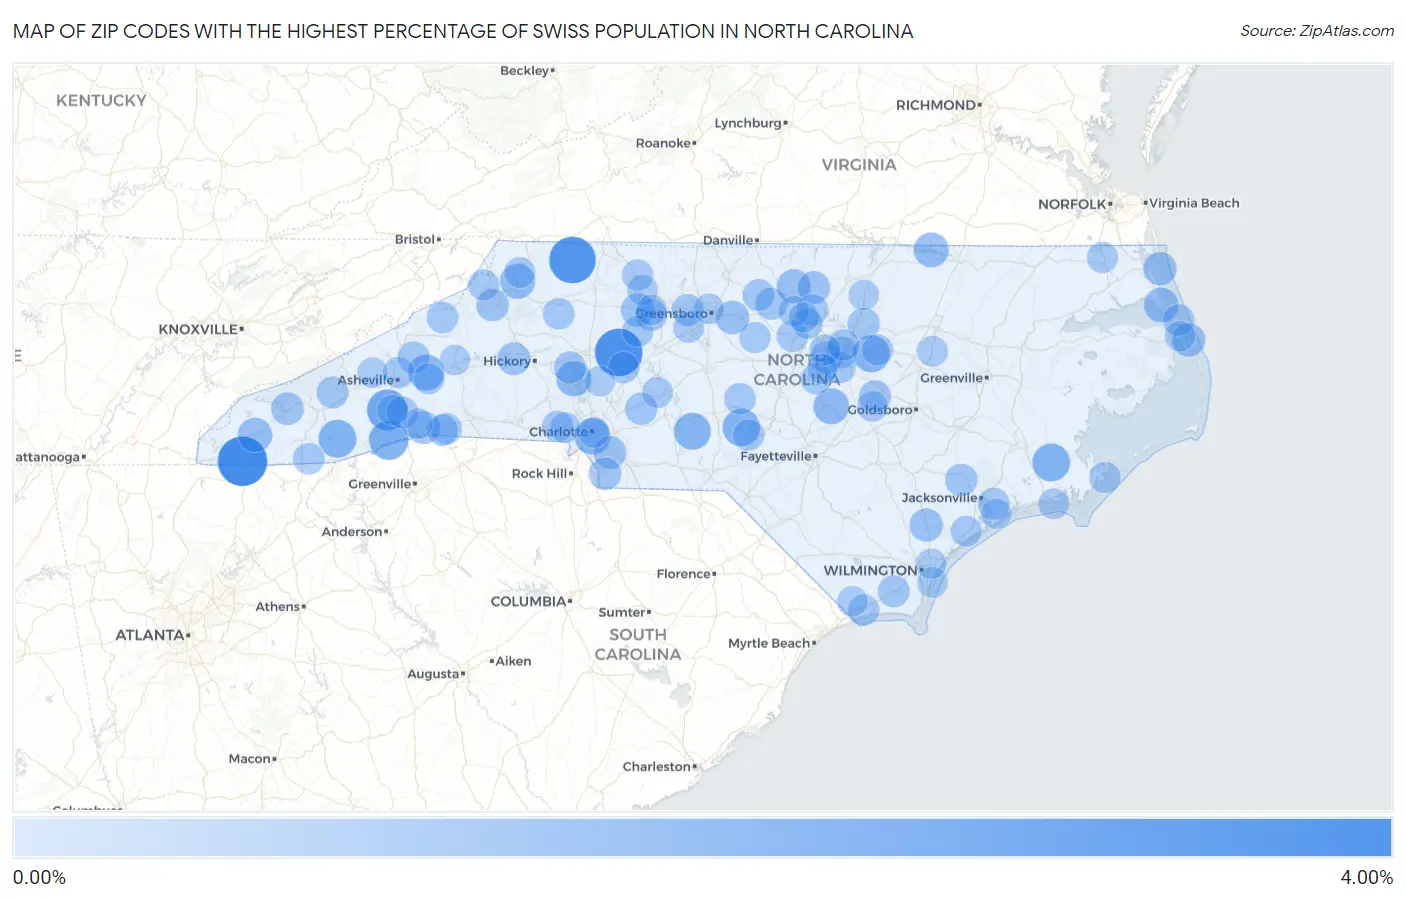Click the Anderson city label

click(x=352, y=531)
